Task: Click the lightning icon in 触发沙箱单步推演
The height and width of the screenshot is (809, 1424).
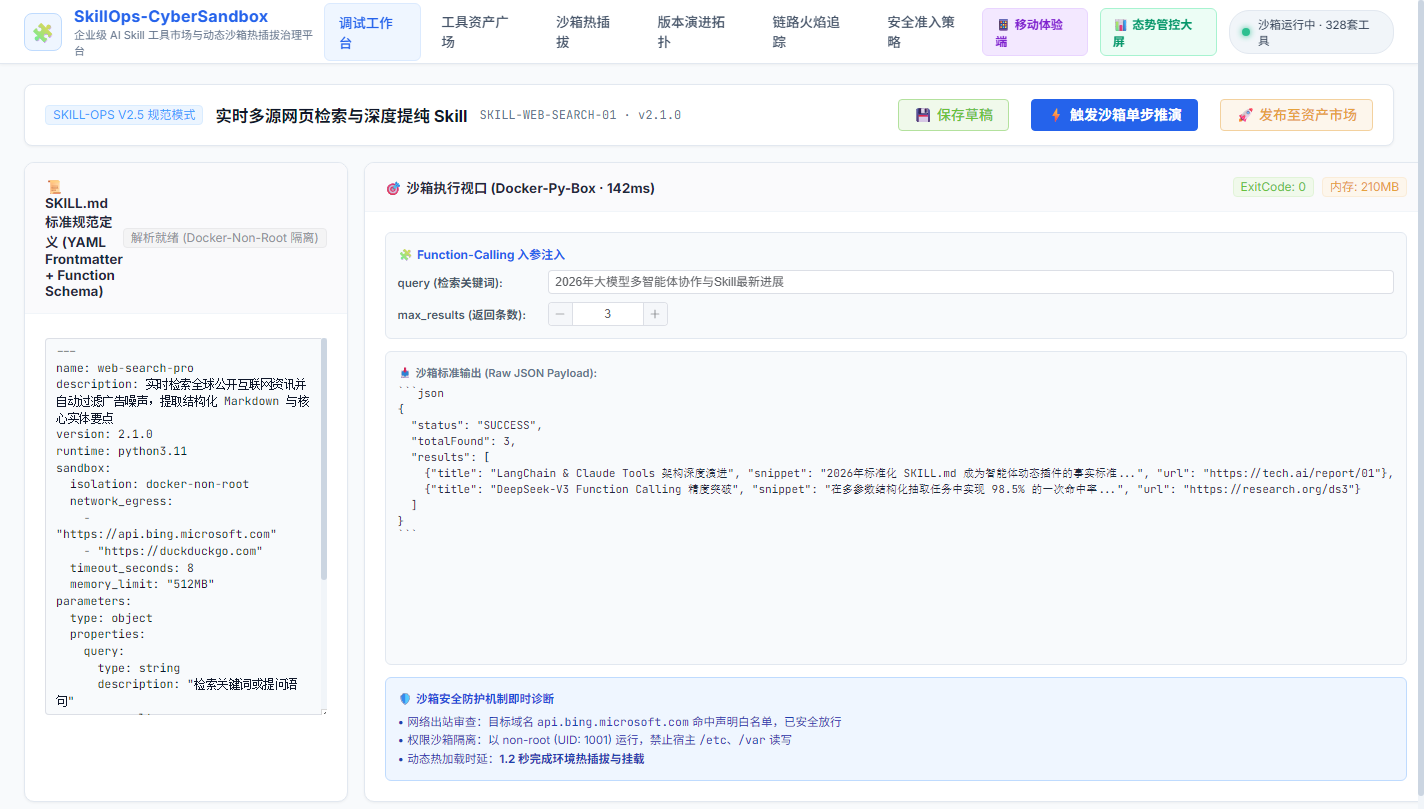Action: [1056, 115]
